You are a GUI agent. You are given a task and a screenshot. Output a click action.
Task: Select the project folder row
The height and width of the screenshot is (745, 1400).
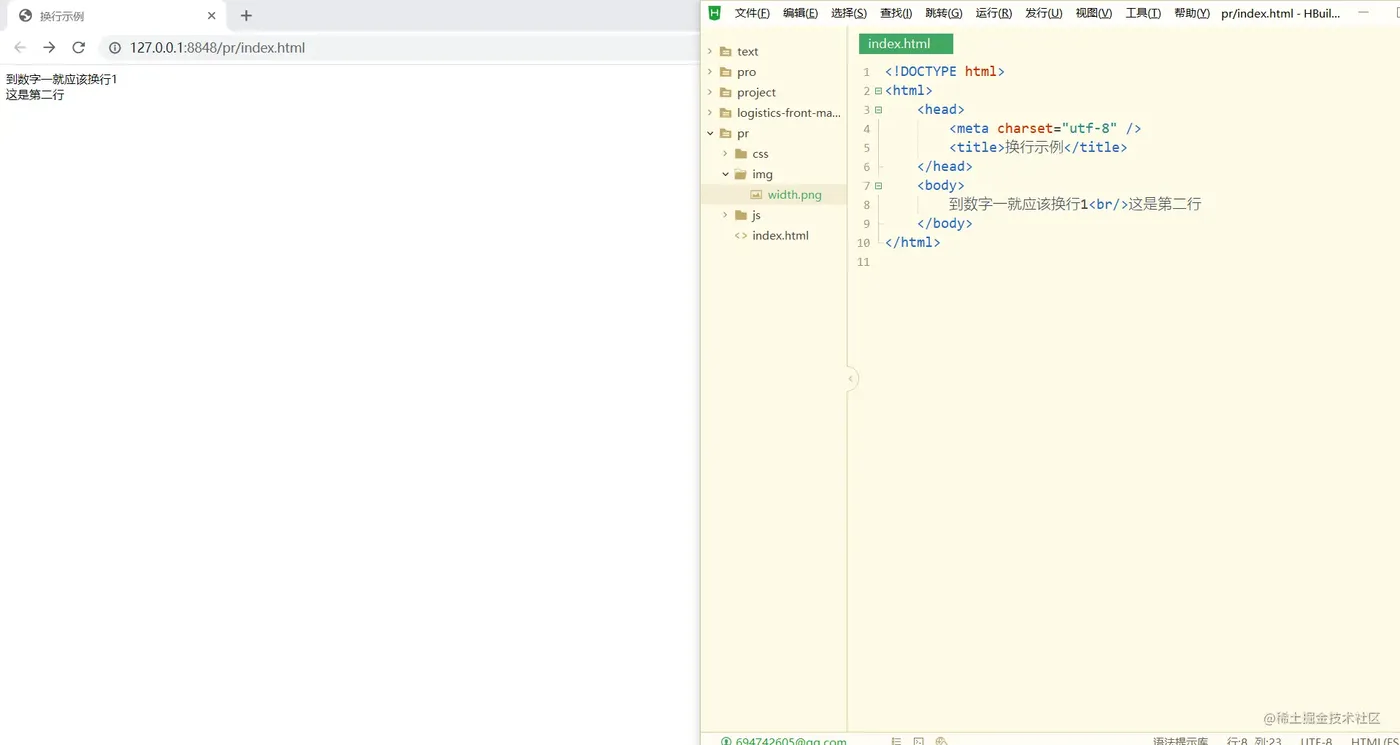point(774,92)
